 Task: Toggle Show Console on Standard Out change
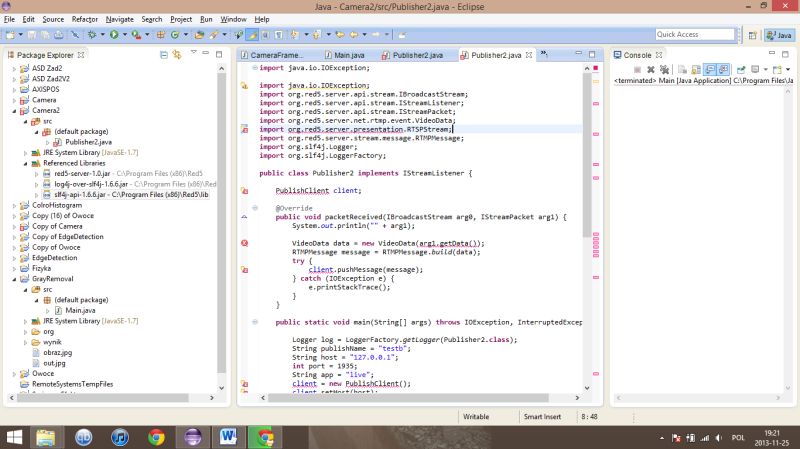click(710, 69)
